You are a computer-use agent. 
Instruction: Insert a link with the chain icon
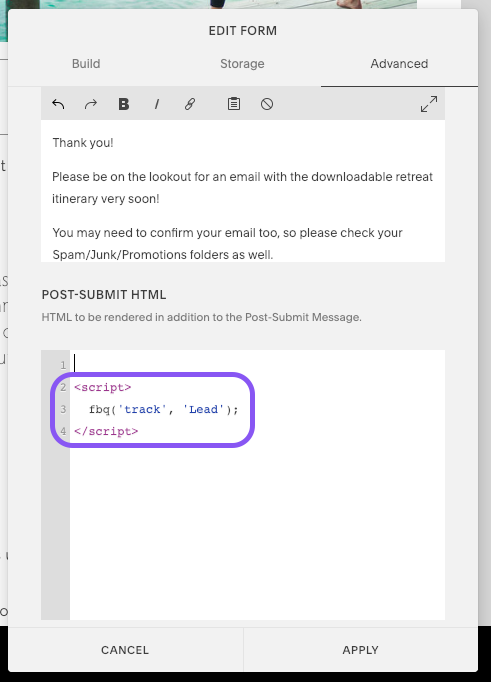click(x=190, y=104)
